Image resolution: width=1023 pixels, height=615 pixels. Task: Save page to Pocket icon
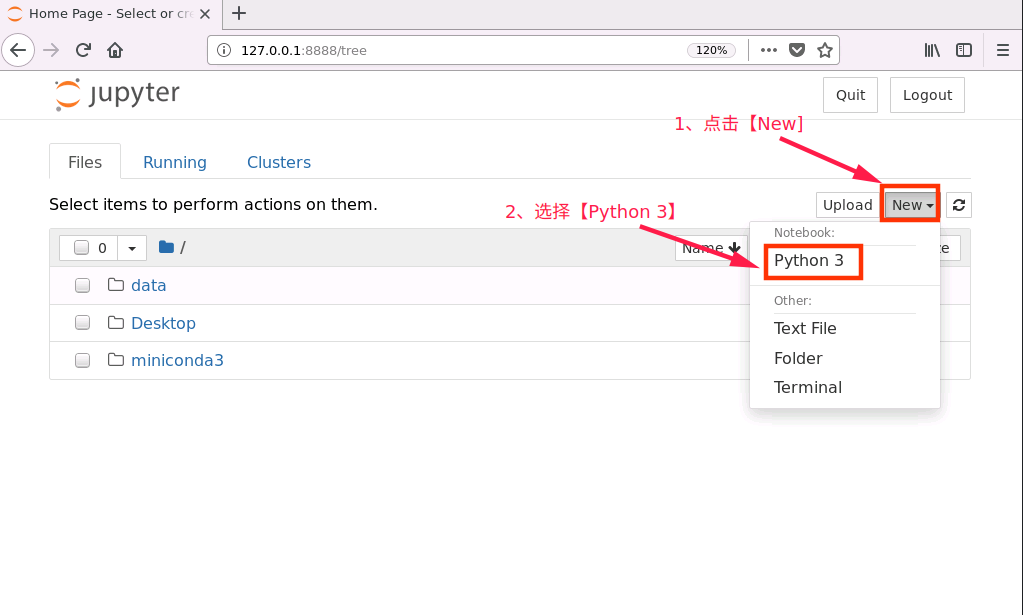coord(797,50)
